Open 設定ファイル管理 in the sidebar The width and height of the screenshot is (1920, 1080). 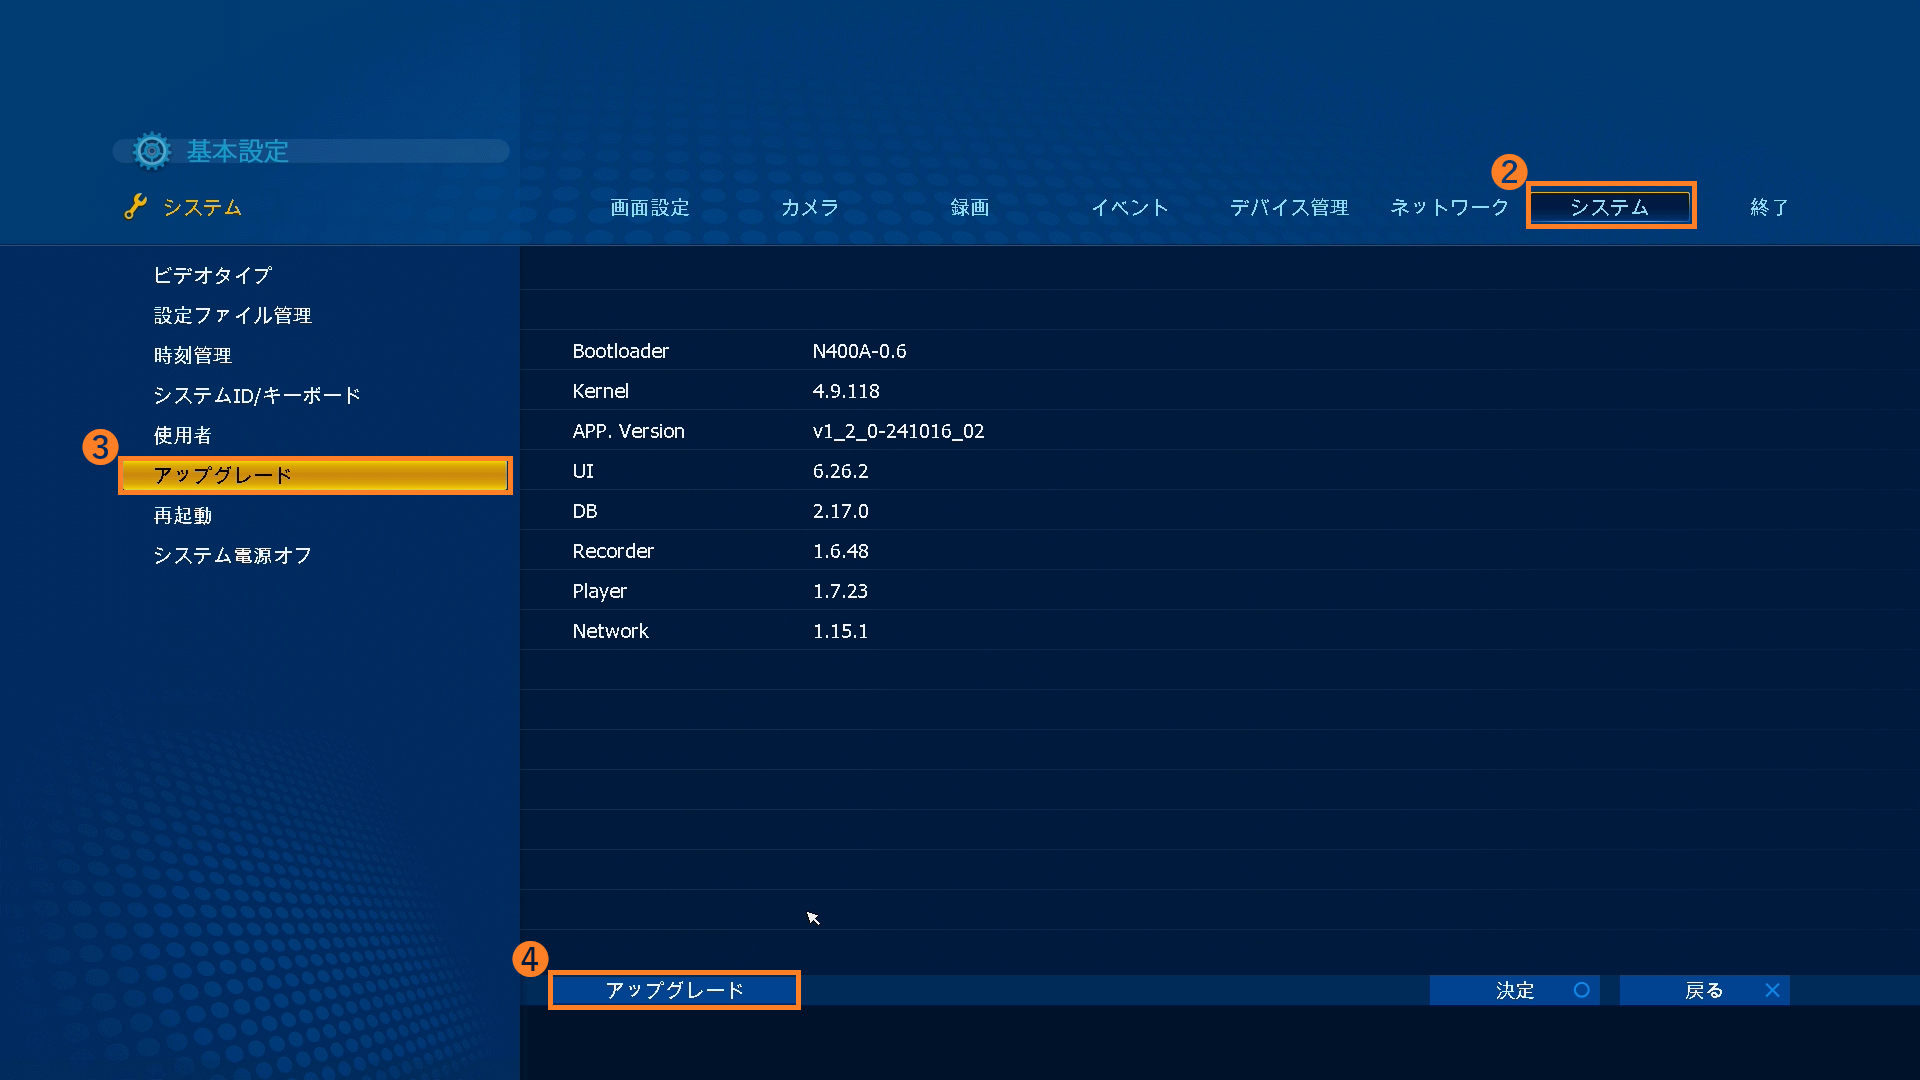pos(232,315)
